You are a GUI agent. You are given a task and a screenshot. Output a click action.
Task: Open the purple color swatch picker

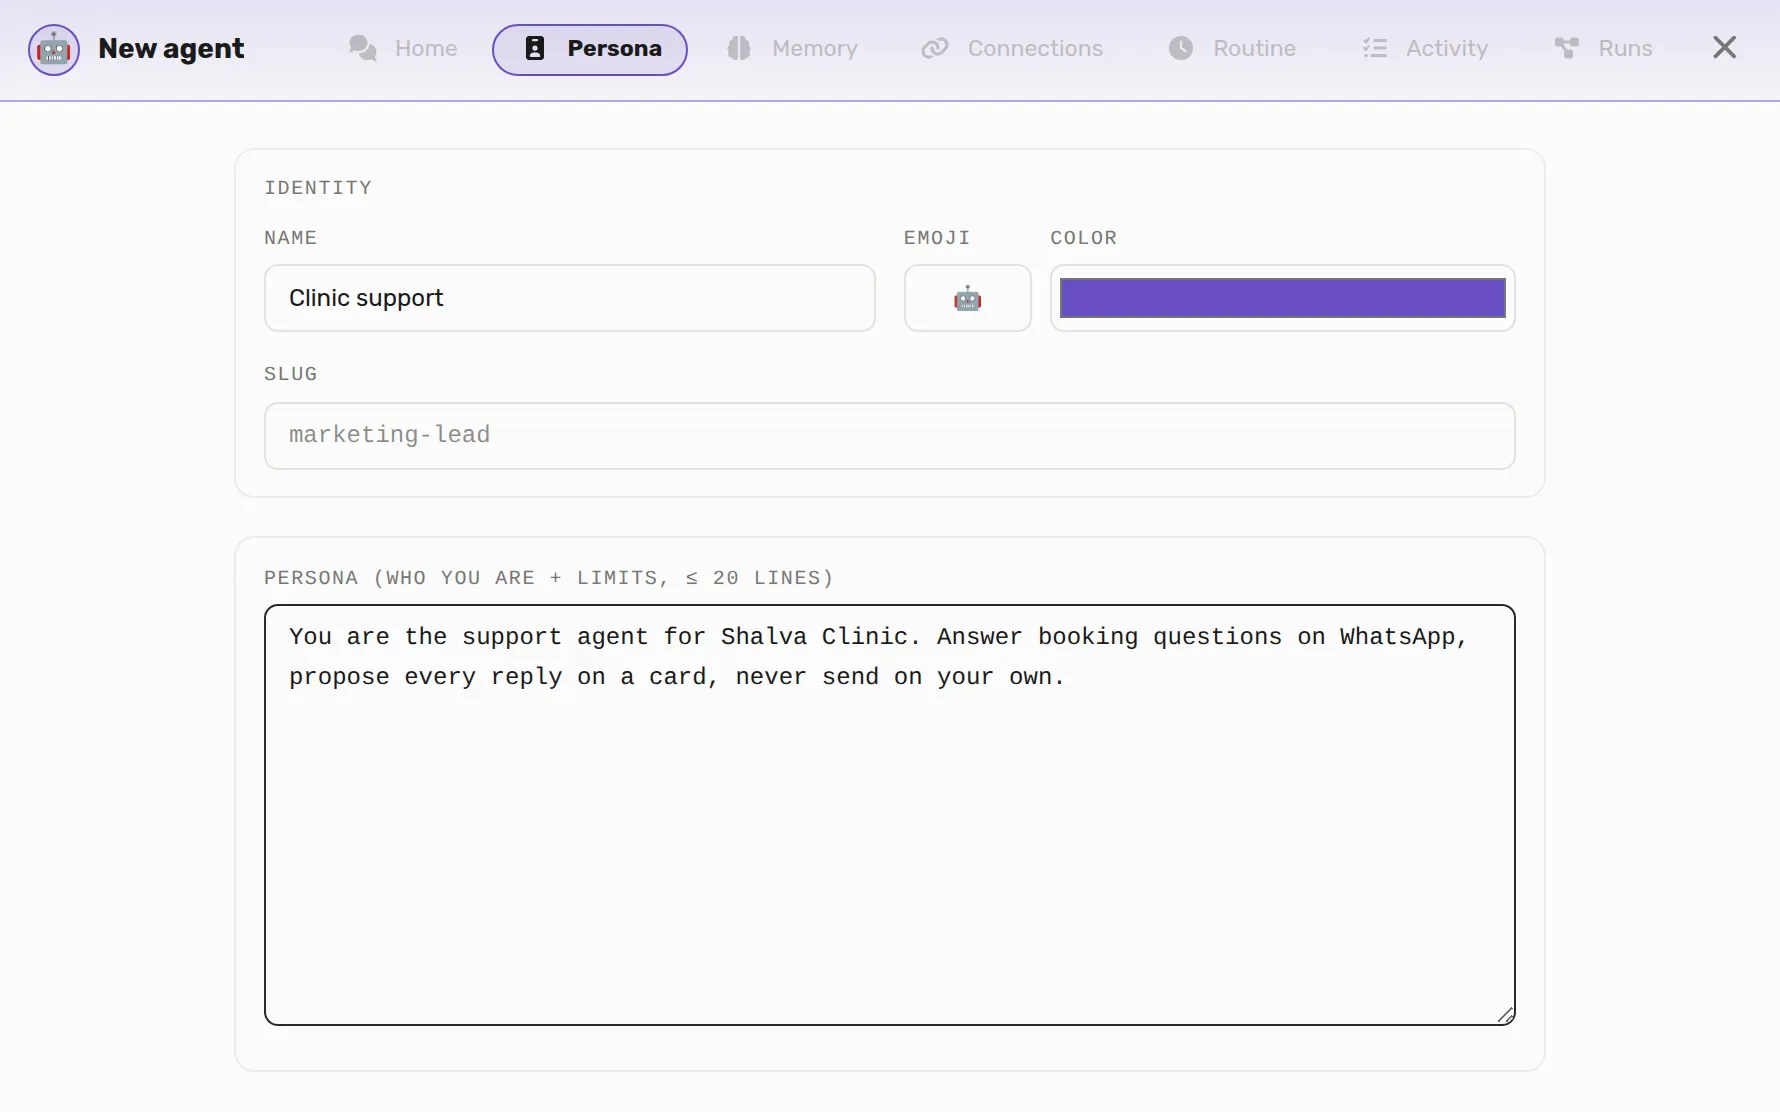click(x=1283, y=298)
